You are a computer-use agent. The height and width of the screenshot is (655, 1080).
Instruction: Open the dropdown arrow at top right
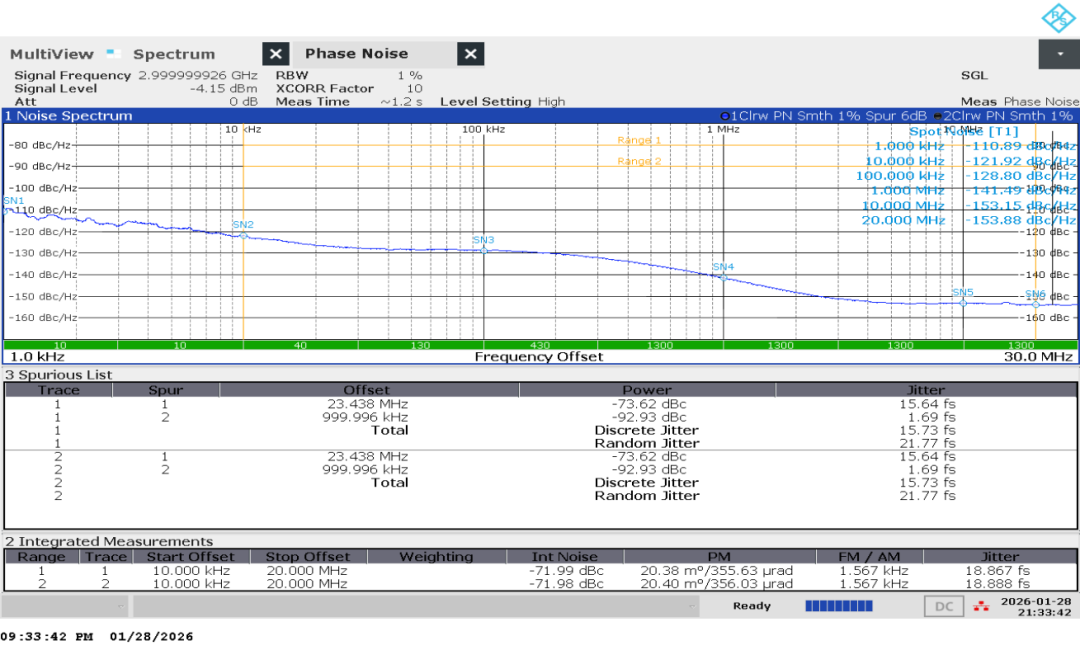click(1059, 54)
